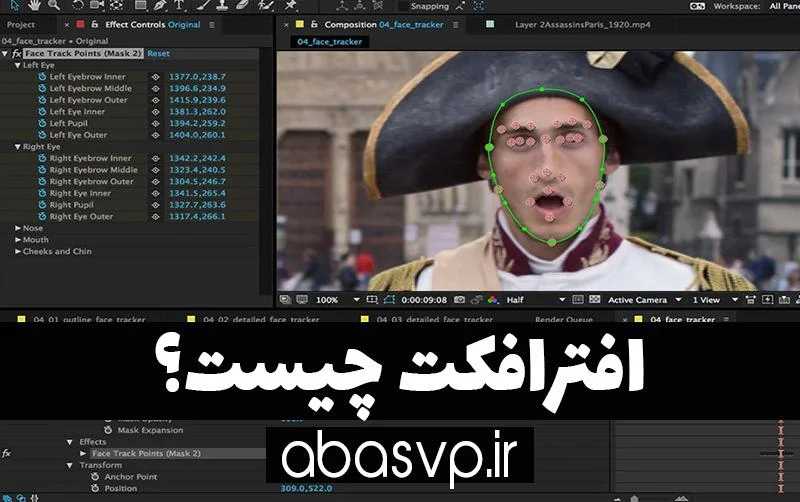Select the Pen tool
This screenshot has height=502, width=800.
[x=160, y=5]
